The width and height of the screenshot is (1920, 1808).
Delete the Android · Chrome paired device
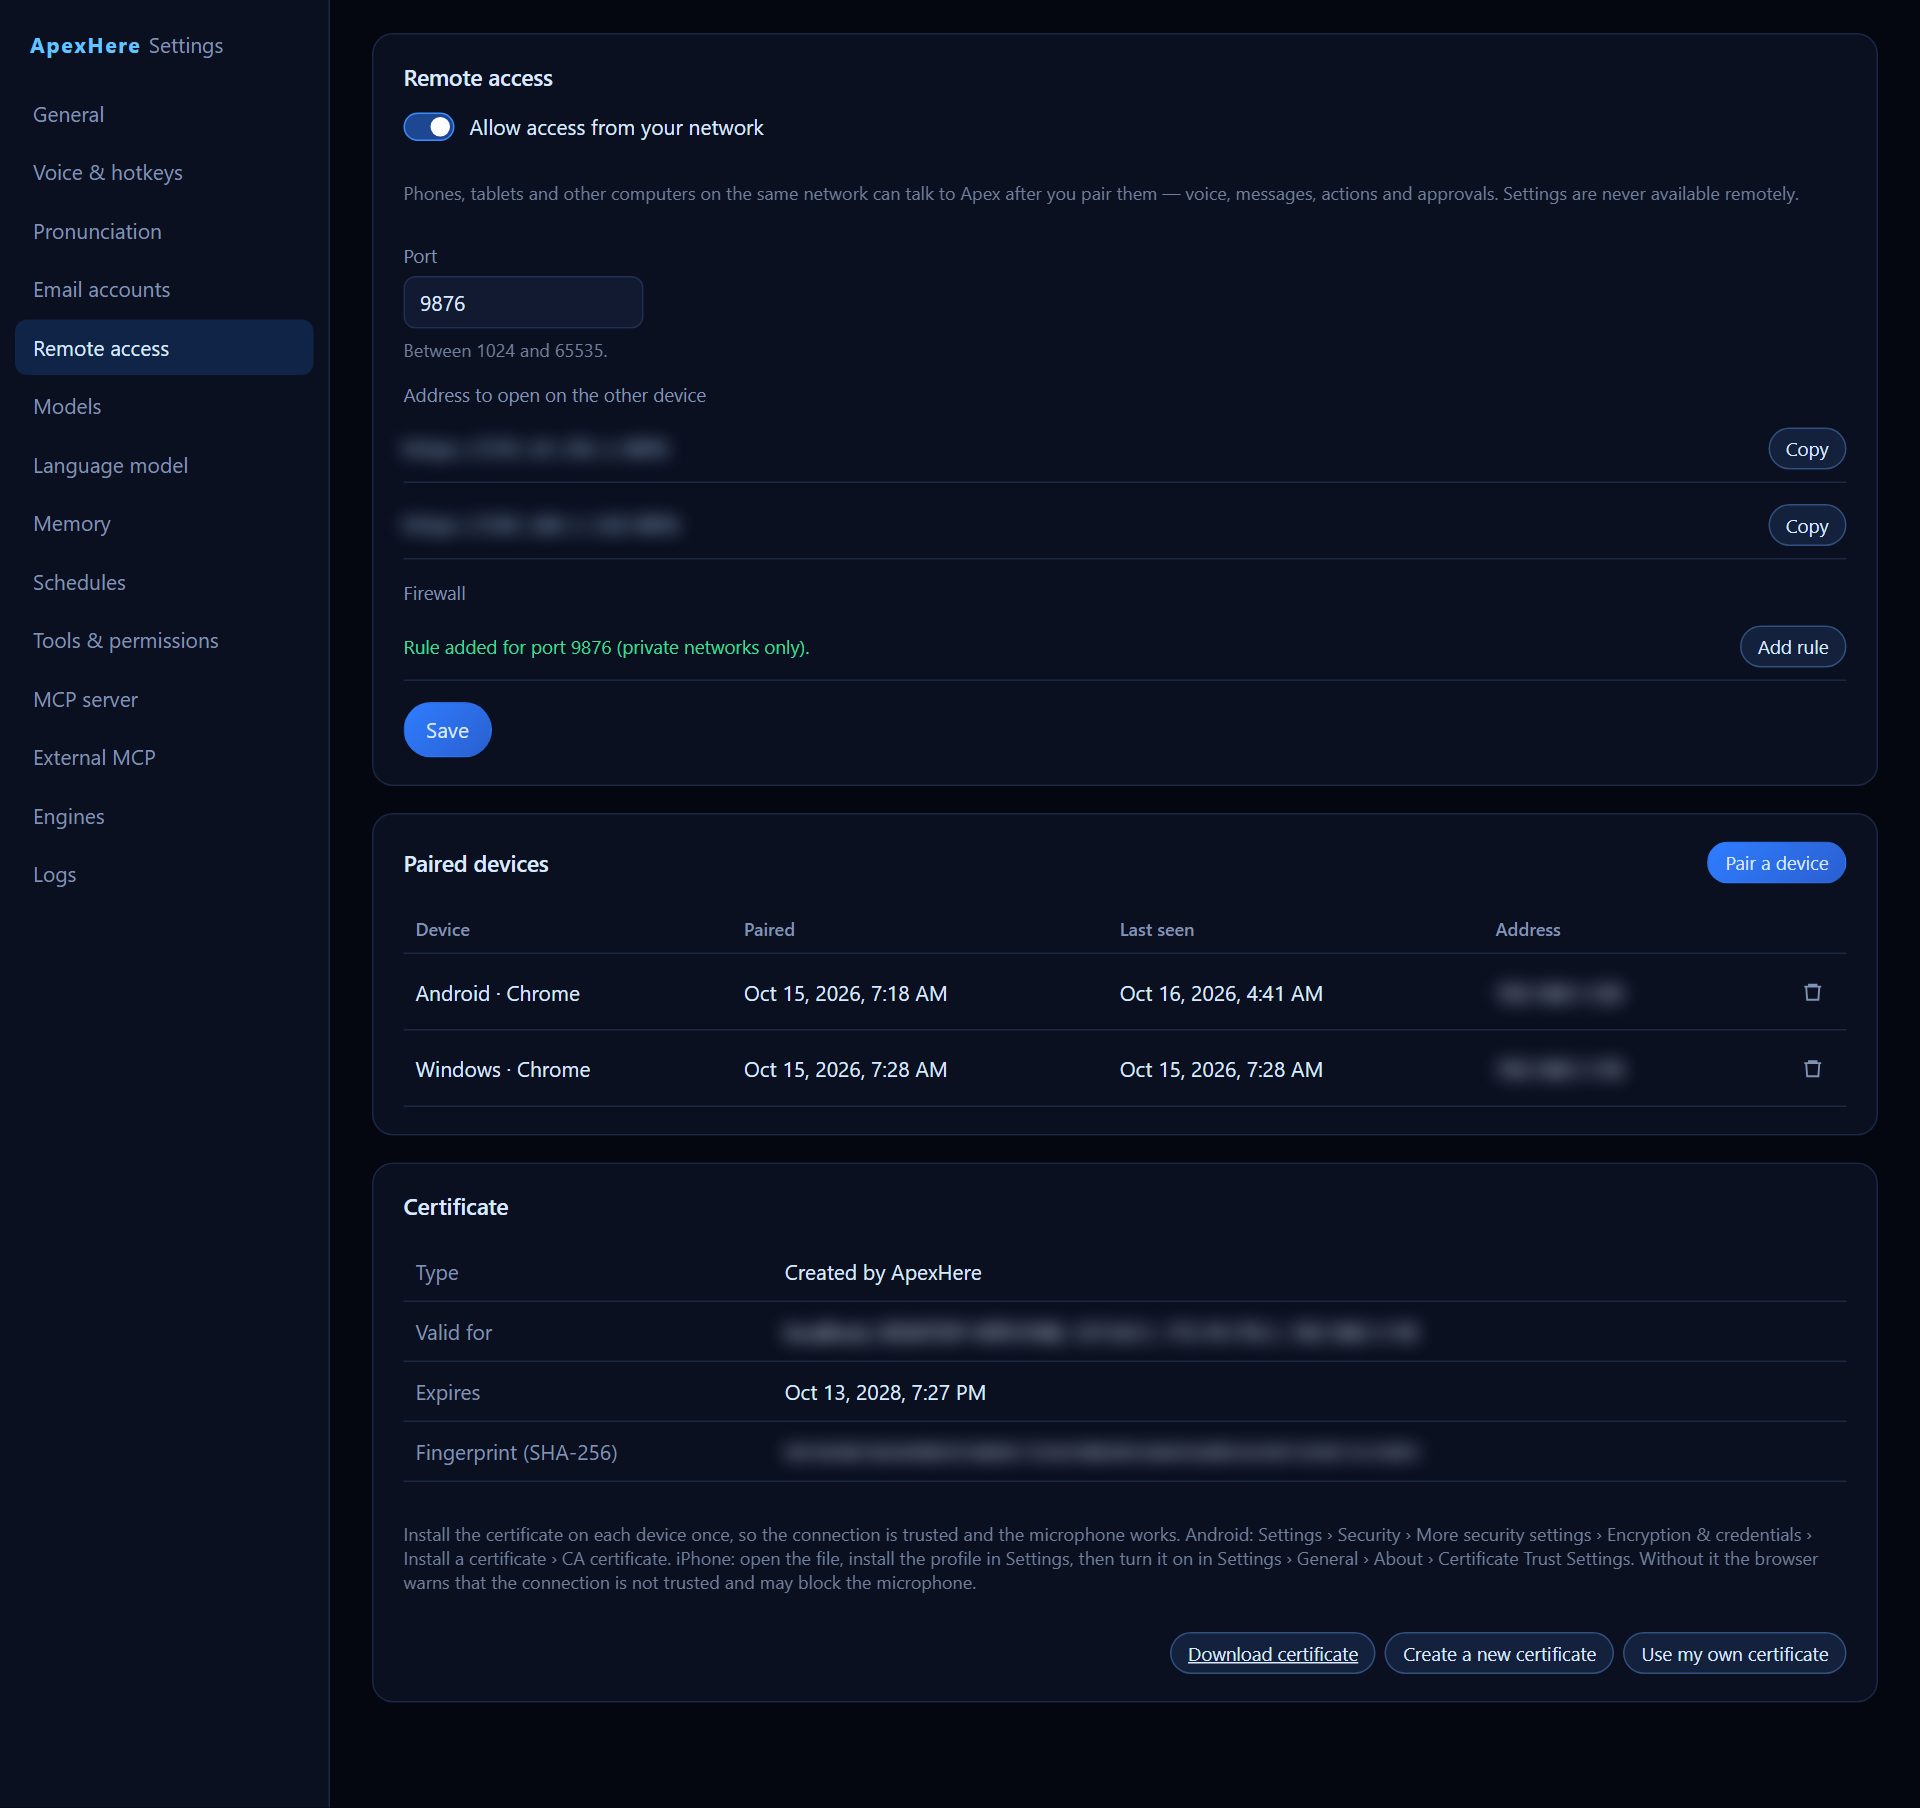1812,992
